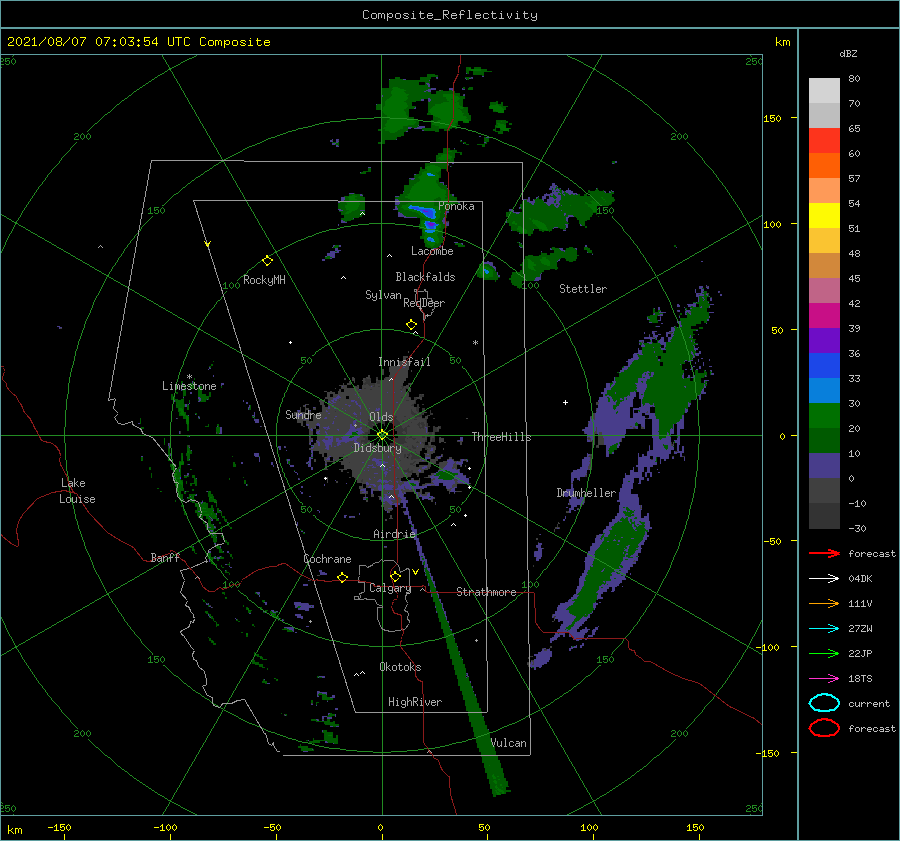Screen dimensions: 900x841
Task: Click yellow diamond marker above Calgary label
Action: pyautogui.click(x=395, y=576)
